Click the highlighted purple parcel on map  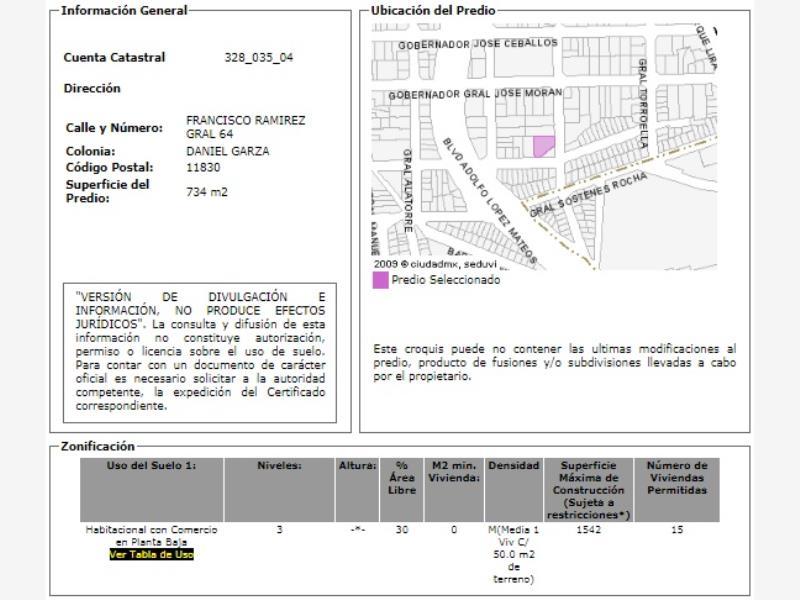click(543, 146)
